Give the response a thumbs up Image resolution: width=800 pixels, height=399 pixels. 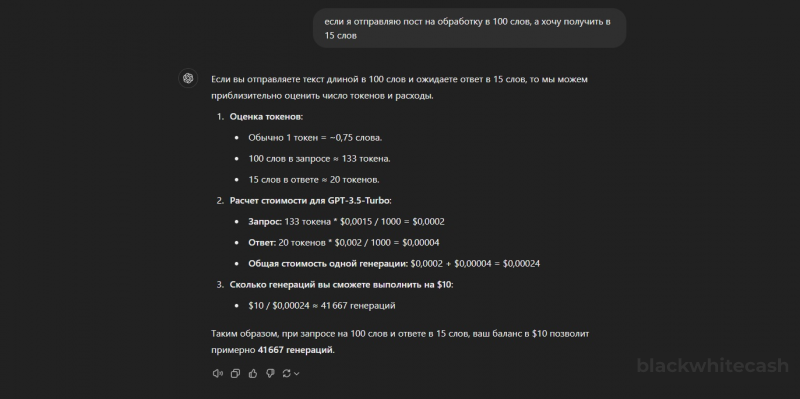point(253,373)
